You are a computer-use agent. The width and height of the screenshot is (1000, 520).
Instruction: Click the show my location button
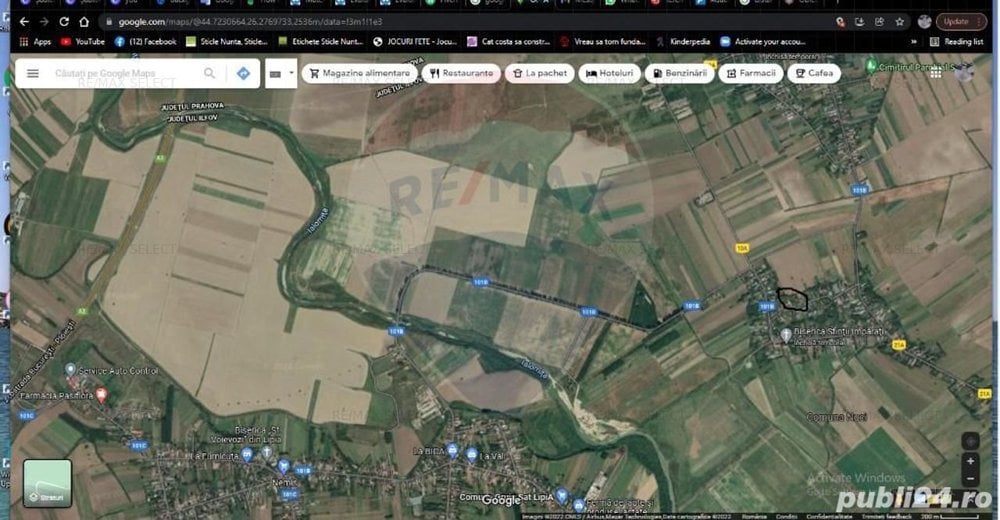970,440
